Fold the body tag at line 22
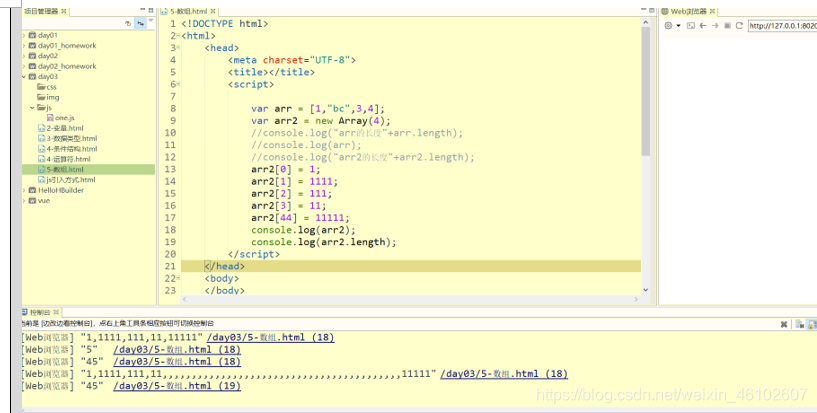 (x=178, y=278)
